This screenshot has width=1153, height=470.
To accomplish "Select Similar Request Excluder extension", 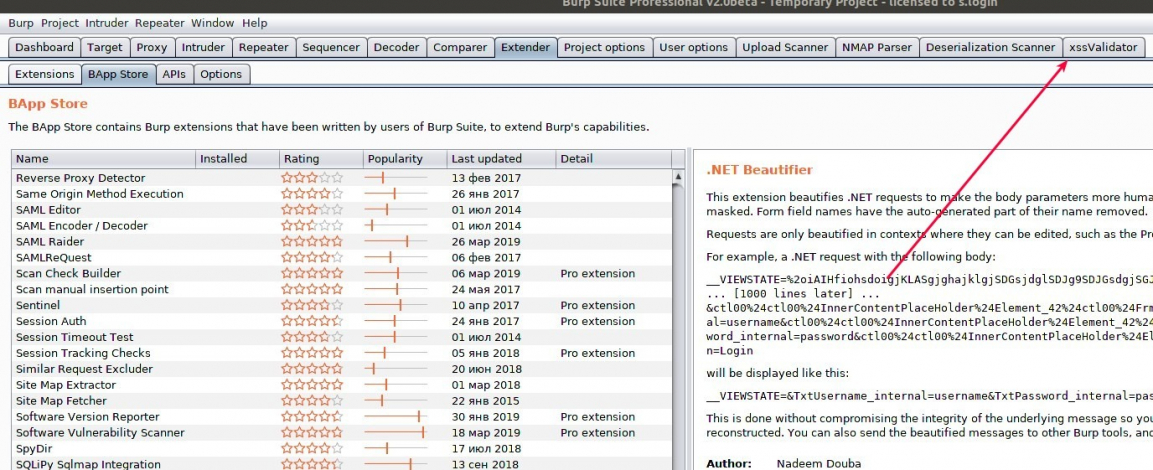I will click(x=341, y=369).
